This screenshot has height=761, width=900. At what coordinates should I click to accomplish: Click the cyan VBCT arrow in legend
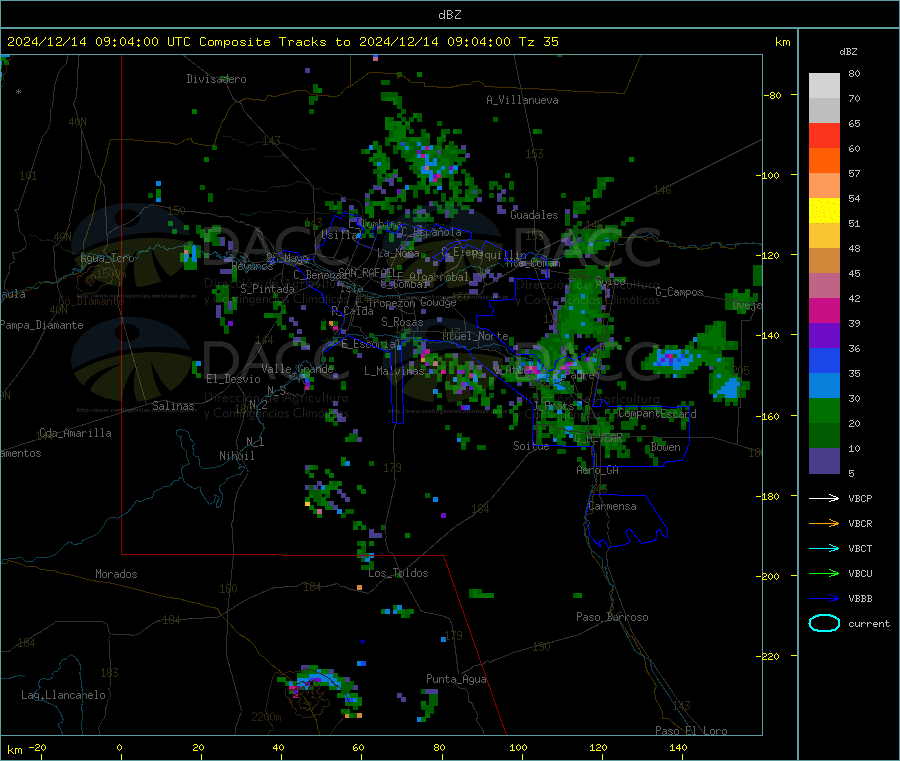point(824,549)
